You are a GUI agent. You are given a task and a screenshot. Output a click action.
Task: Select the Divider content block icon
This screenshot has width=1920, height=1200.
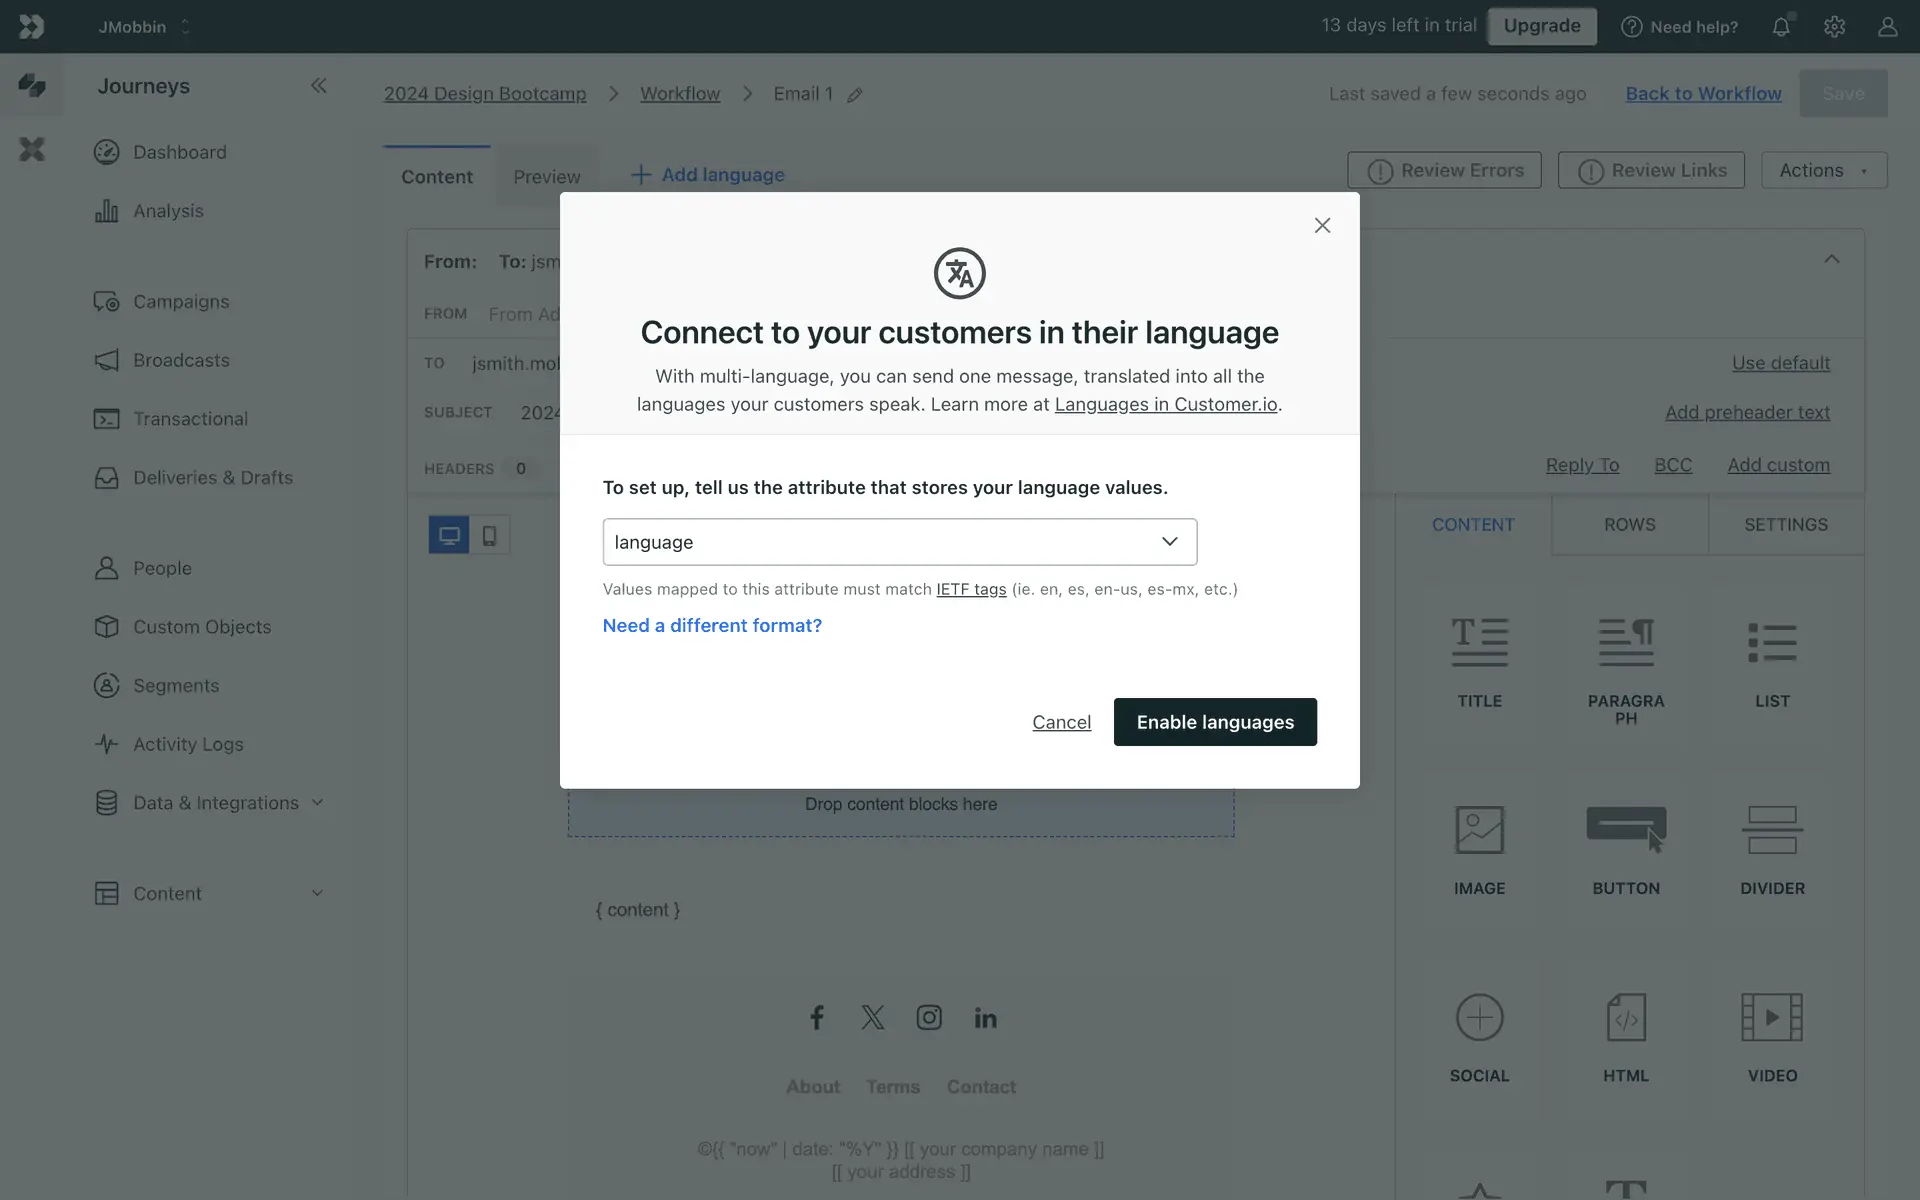point(1771,830)
